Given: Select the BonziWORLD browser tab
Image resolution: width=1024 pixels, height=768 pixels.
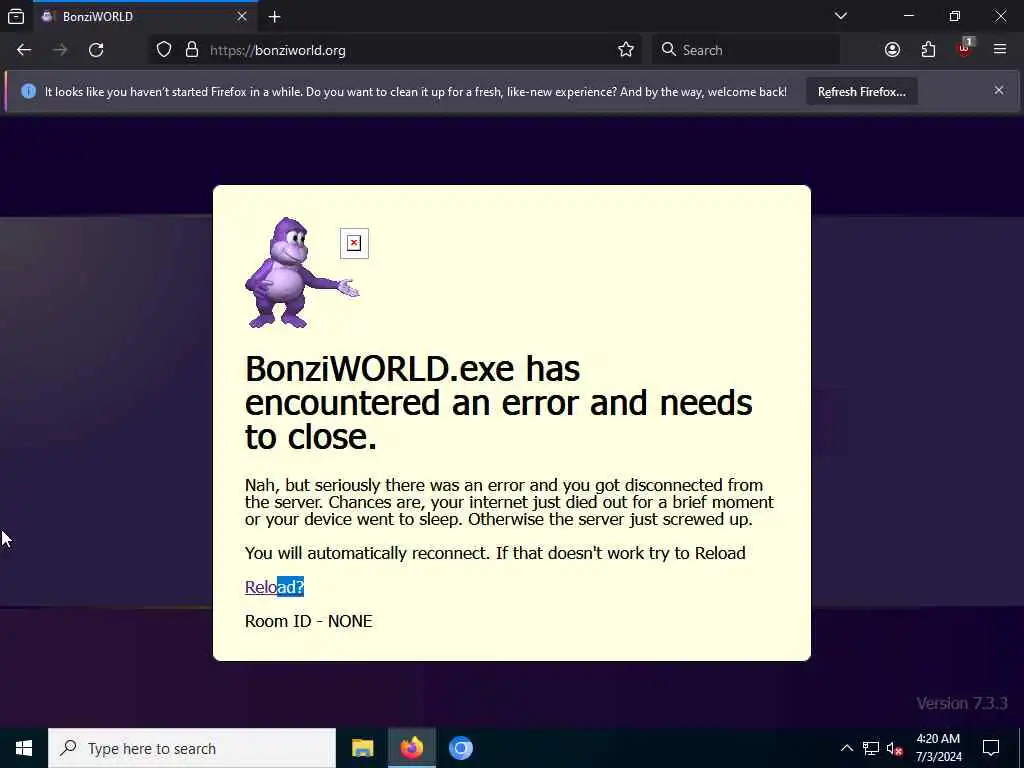Looking at the screenshot, I should tap(146, 16).
